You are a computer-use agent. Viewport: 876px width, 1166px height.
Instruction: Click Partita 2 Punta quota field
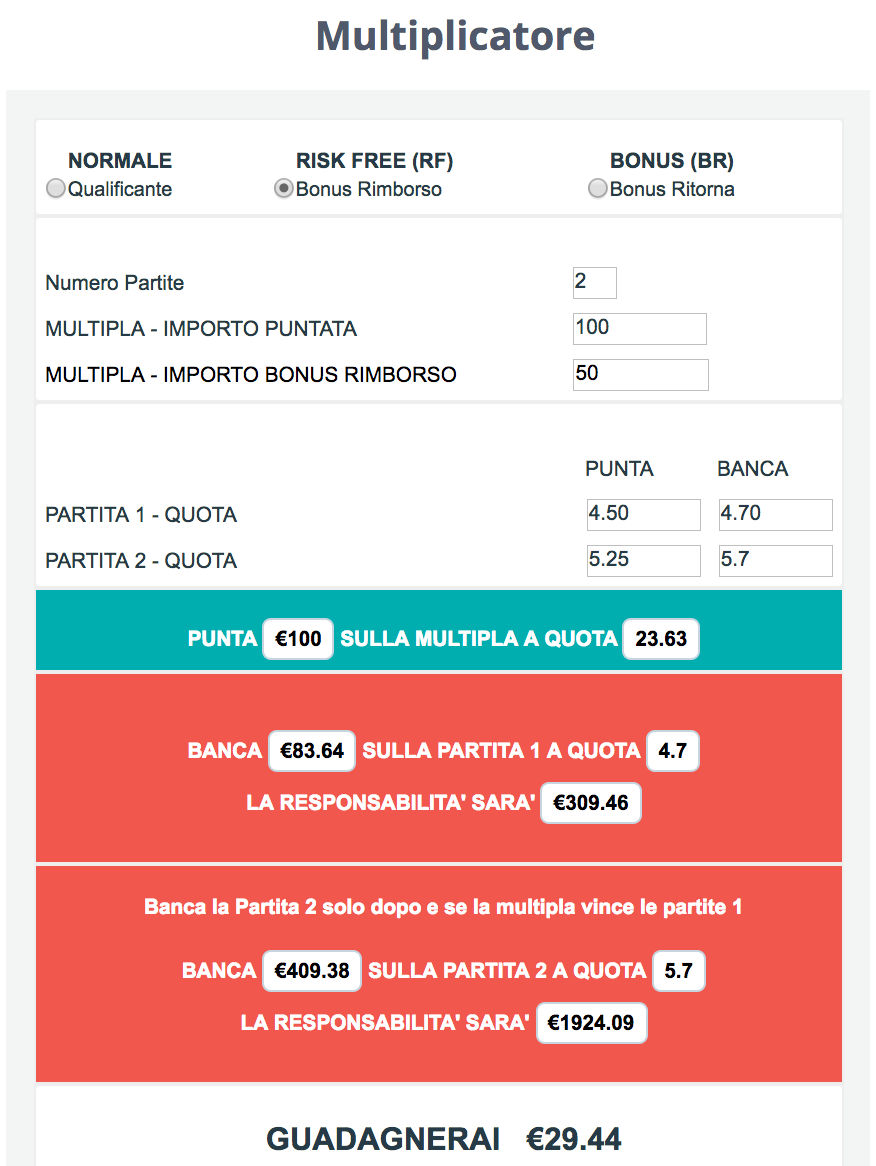coord(643,561)
